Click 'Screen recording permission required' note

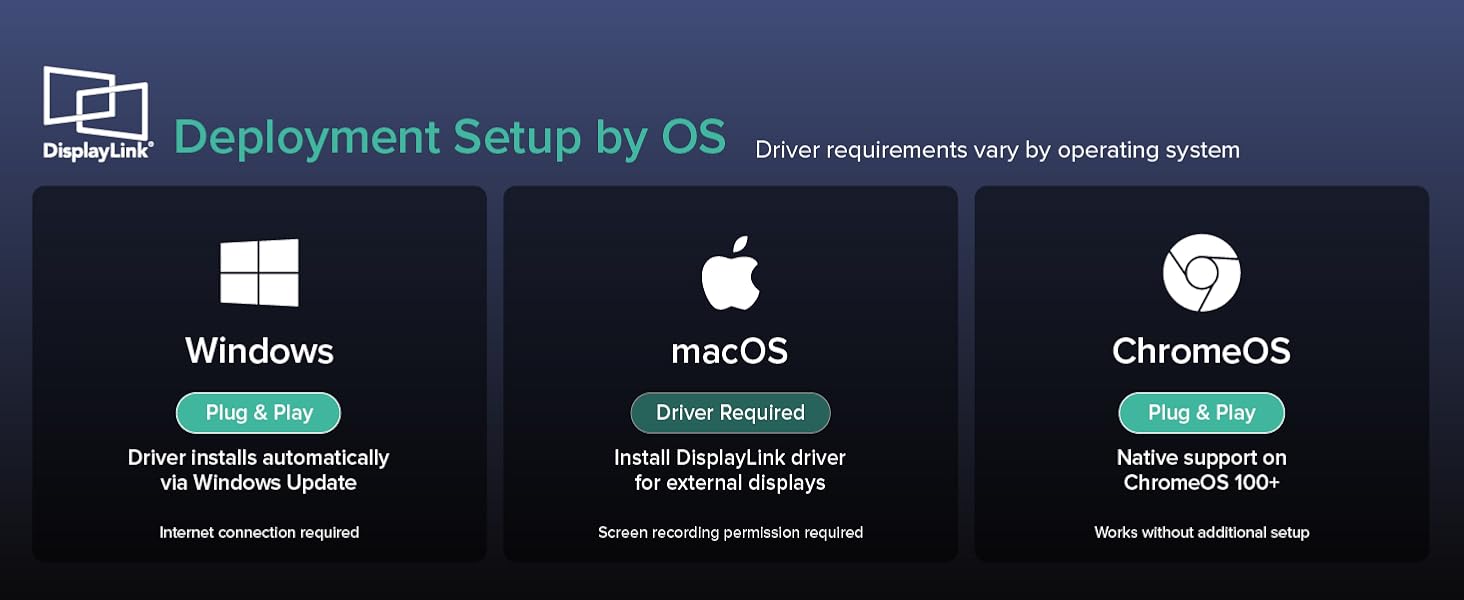click(730, 533)
